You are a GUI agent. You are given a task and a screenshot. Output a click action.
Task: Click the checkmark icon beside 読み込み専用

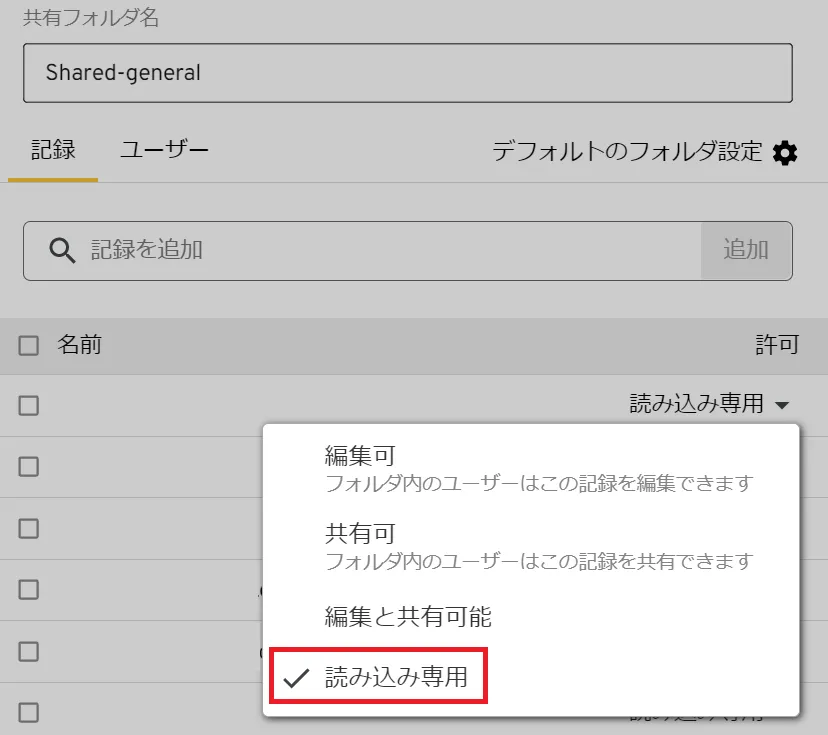[295, 678]
